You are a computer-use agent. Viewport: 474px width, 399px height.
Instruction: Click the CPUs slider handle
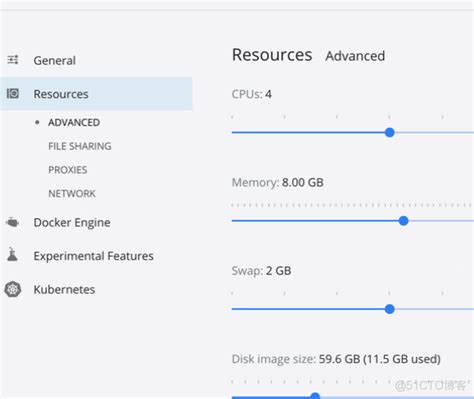pos(389,132)
